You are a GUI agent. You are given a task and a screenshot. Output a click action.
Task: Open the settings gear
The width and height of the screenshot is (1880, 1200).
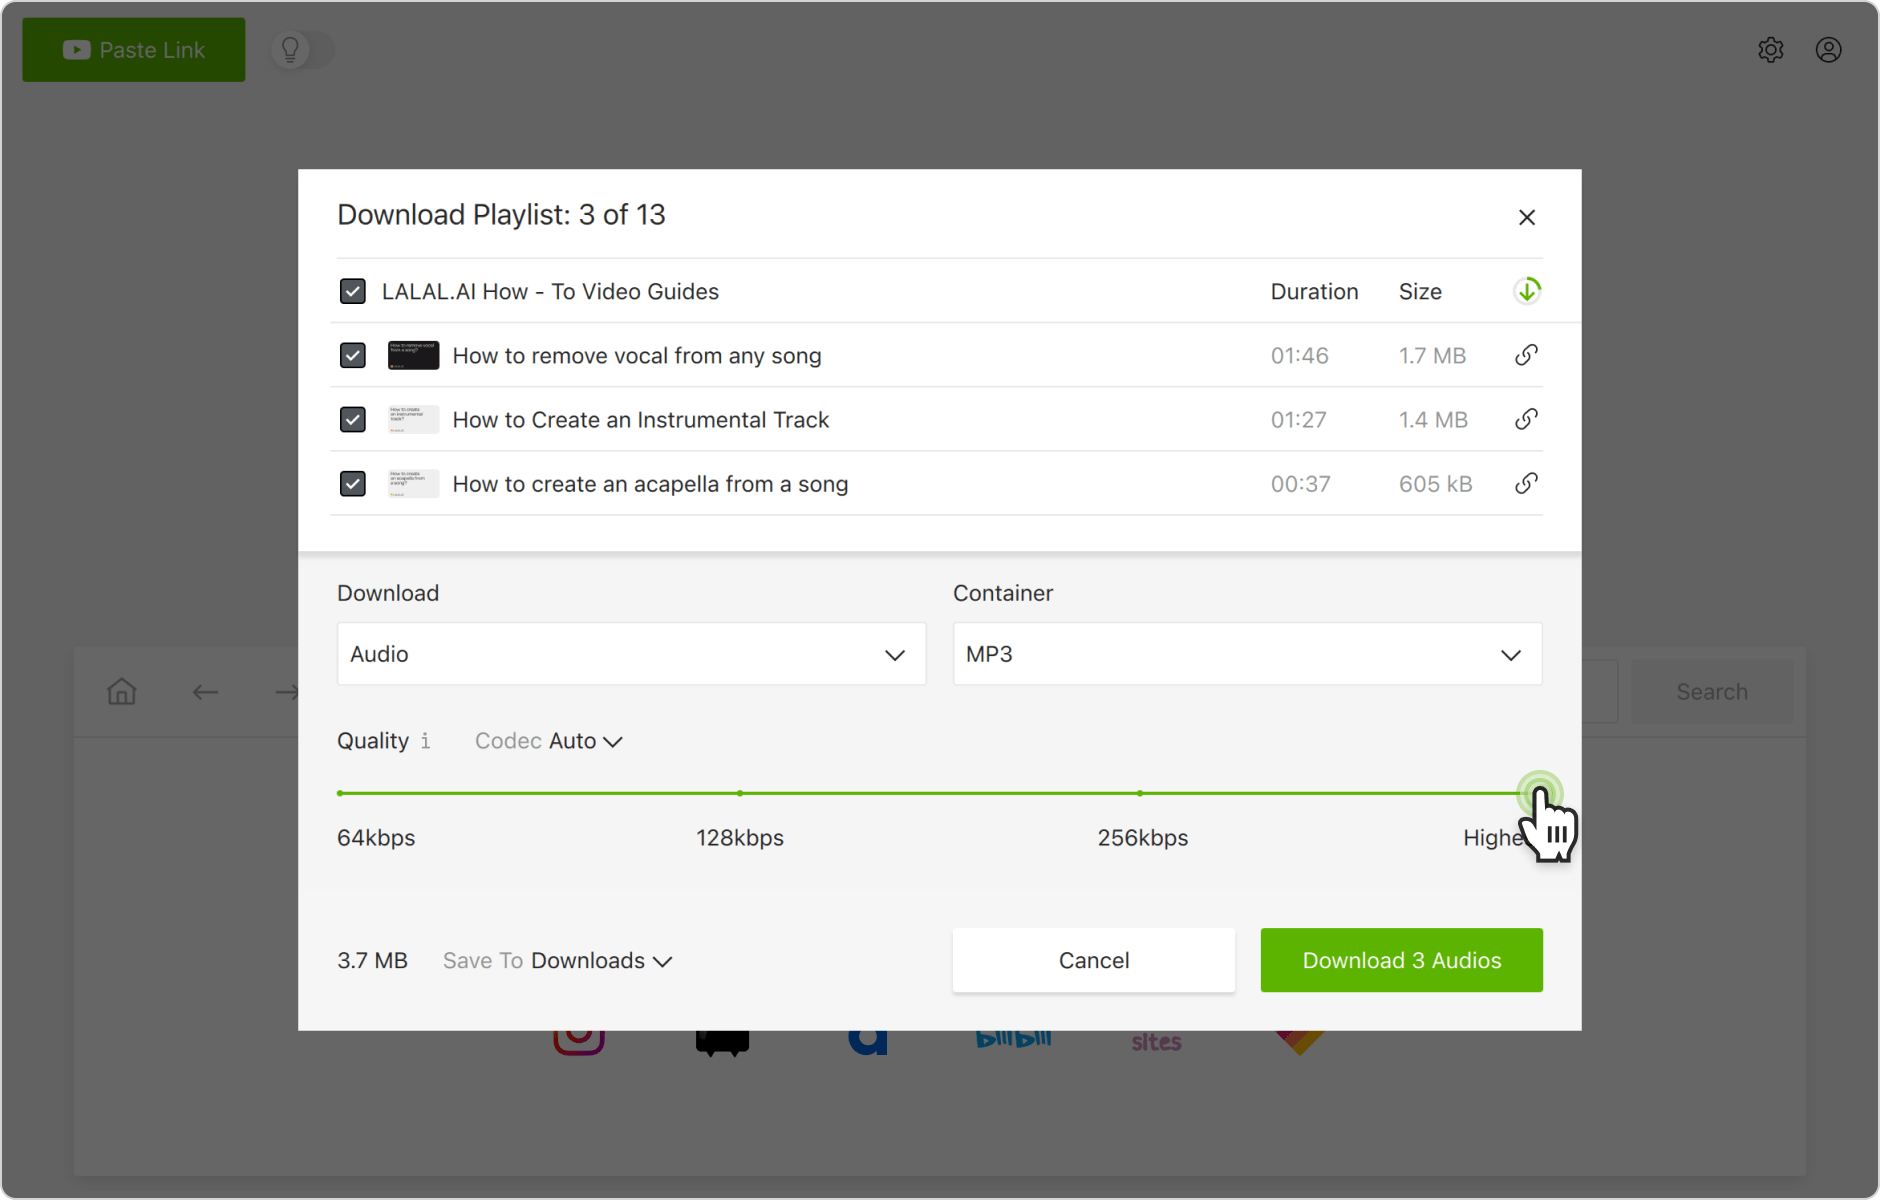[1771, 49]
